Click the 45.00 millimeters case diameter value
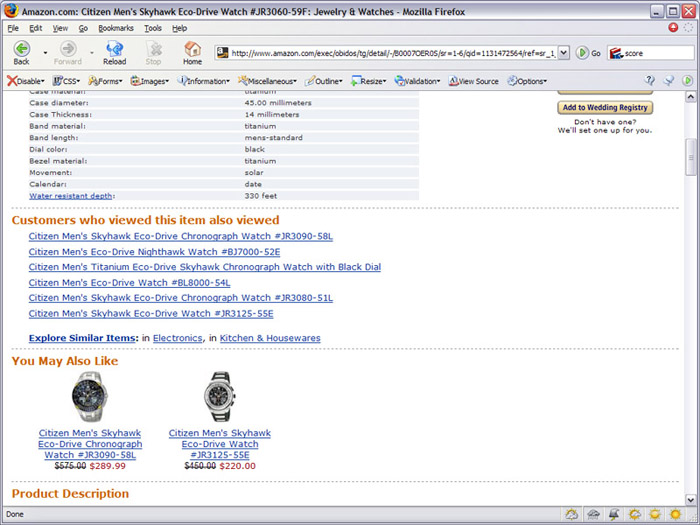The image size is (700, 525). 278,103
